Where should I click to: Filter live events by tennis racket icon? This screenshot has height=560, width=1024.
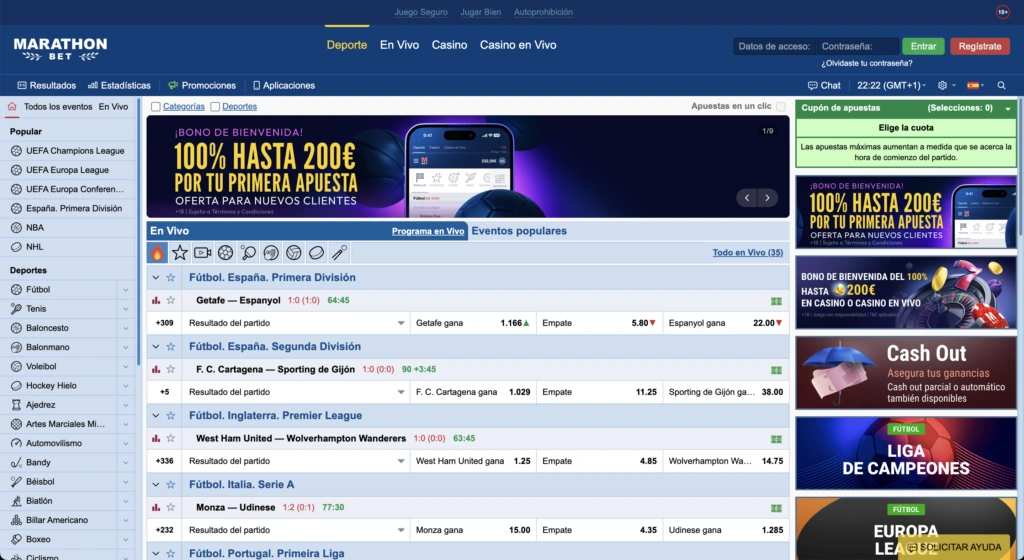point(248,253)
